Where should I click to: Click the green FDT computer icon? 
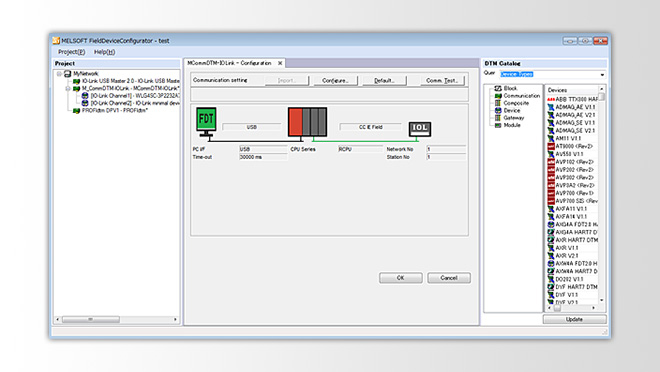pos(206,122)
